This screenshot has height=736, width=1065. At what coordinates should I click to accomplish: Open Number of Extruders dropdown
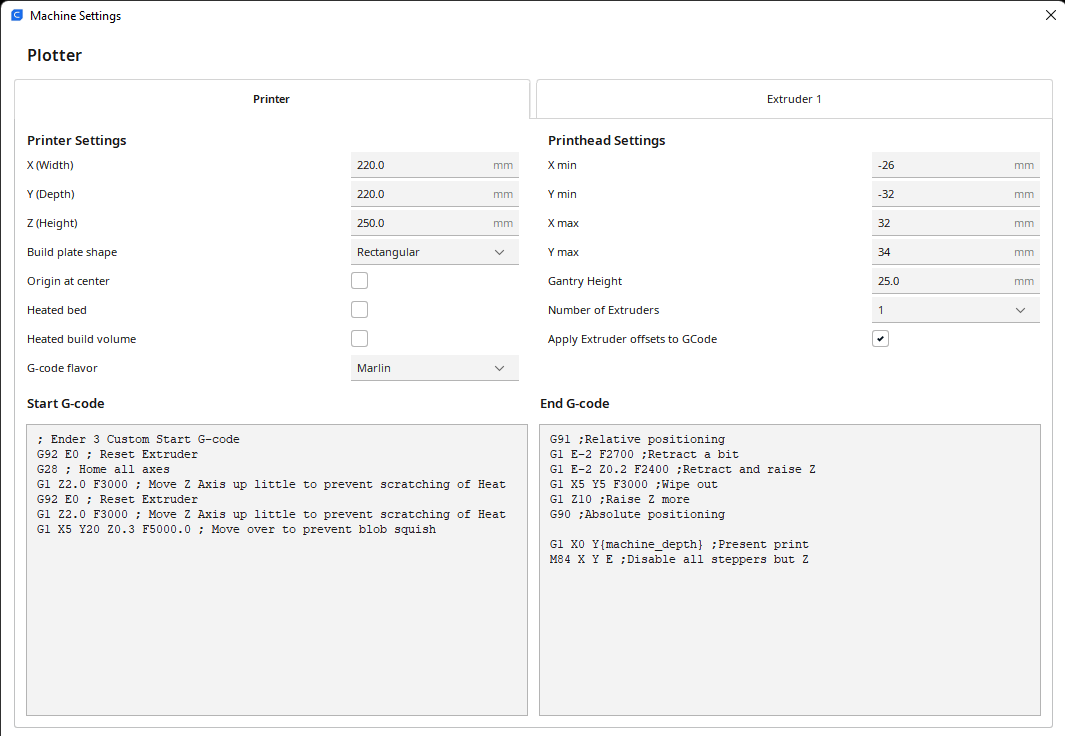click(x=955, y=310)
